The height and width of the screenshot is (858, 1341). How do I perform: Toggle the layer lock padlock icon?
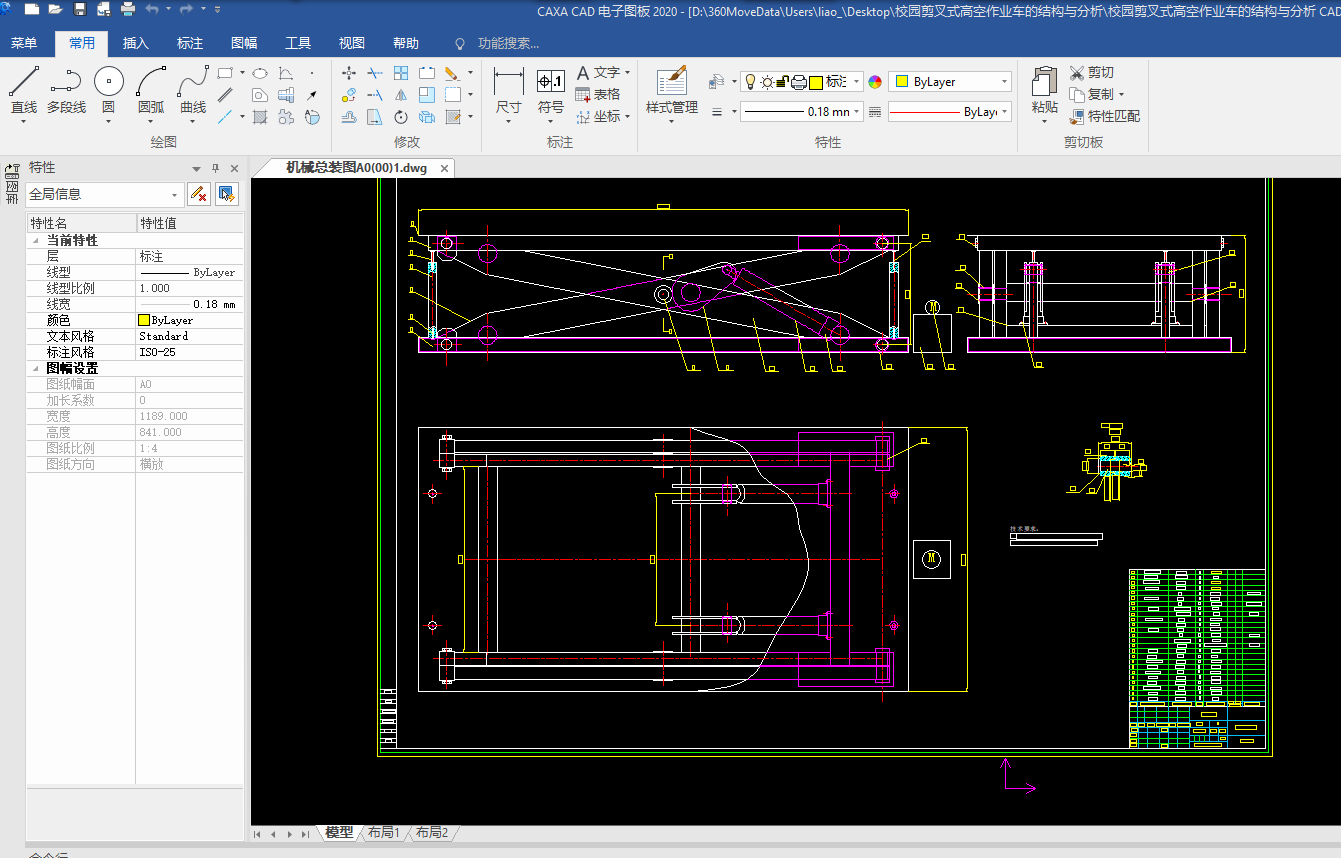[783, 82]
